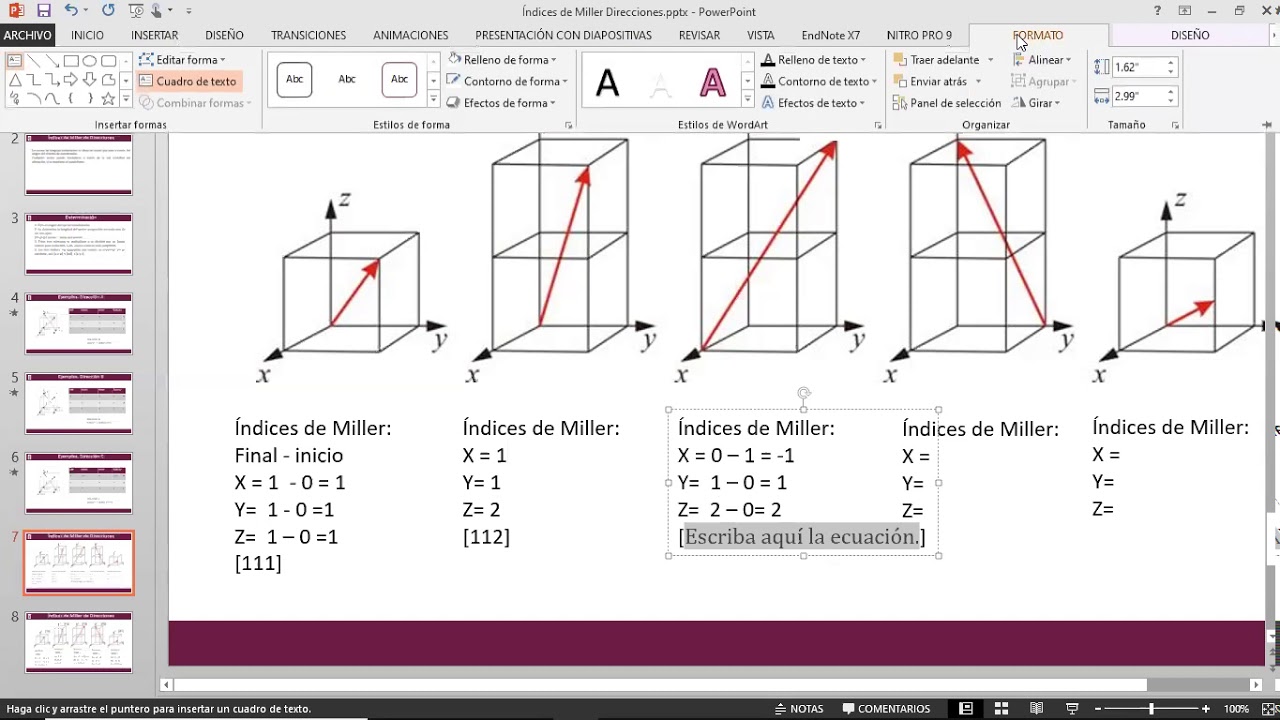
Task: Click Traer adelante button
Action: point(936,60)
